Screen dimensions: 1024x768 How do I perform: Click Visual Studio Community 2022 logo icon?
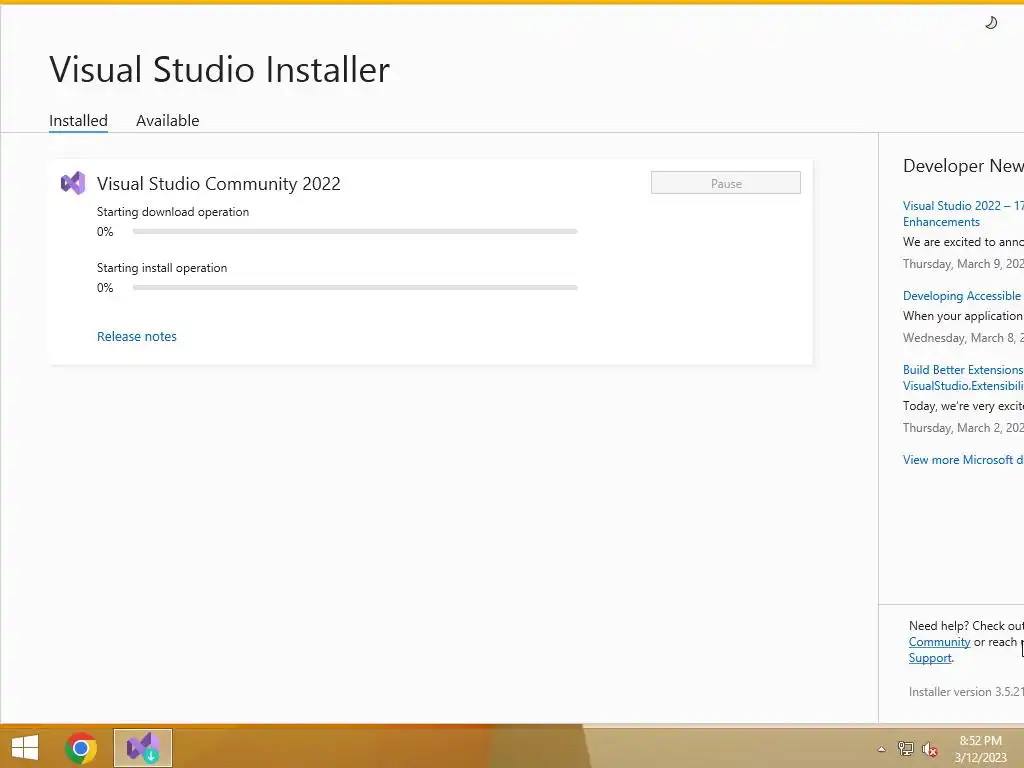(x=73, y=183)
